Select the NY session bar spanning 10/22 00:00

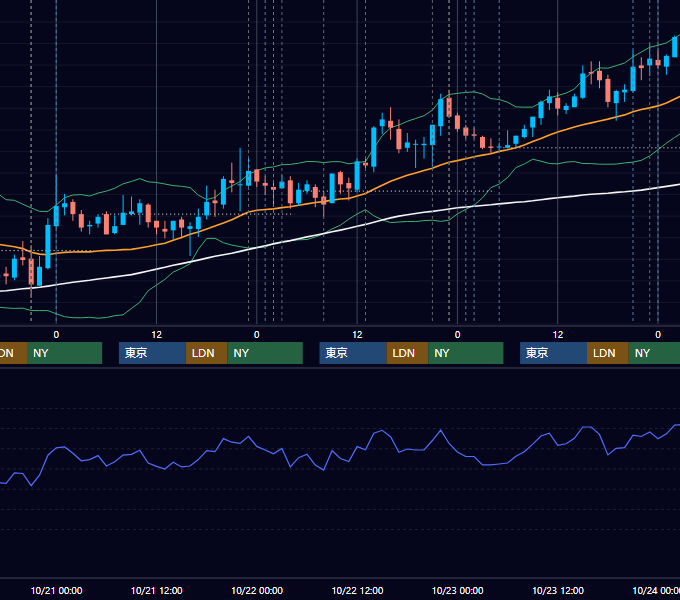click(x=265, y=353)
